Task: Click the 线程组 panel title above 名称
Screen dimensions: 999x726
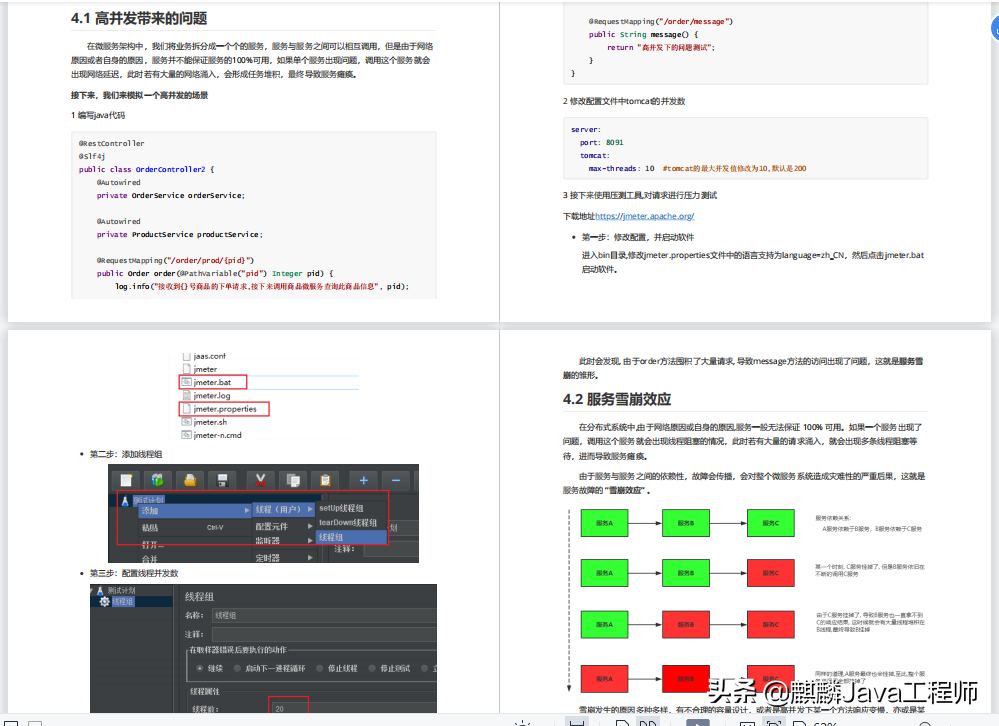Action: pos(199,597)
